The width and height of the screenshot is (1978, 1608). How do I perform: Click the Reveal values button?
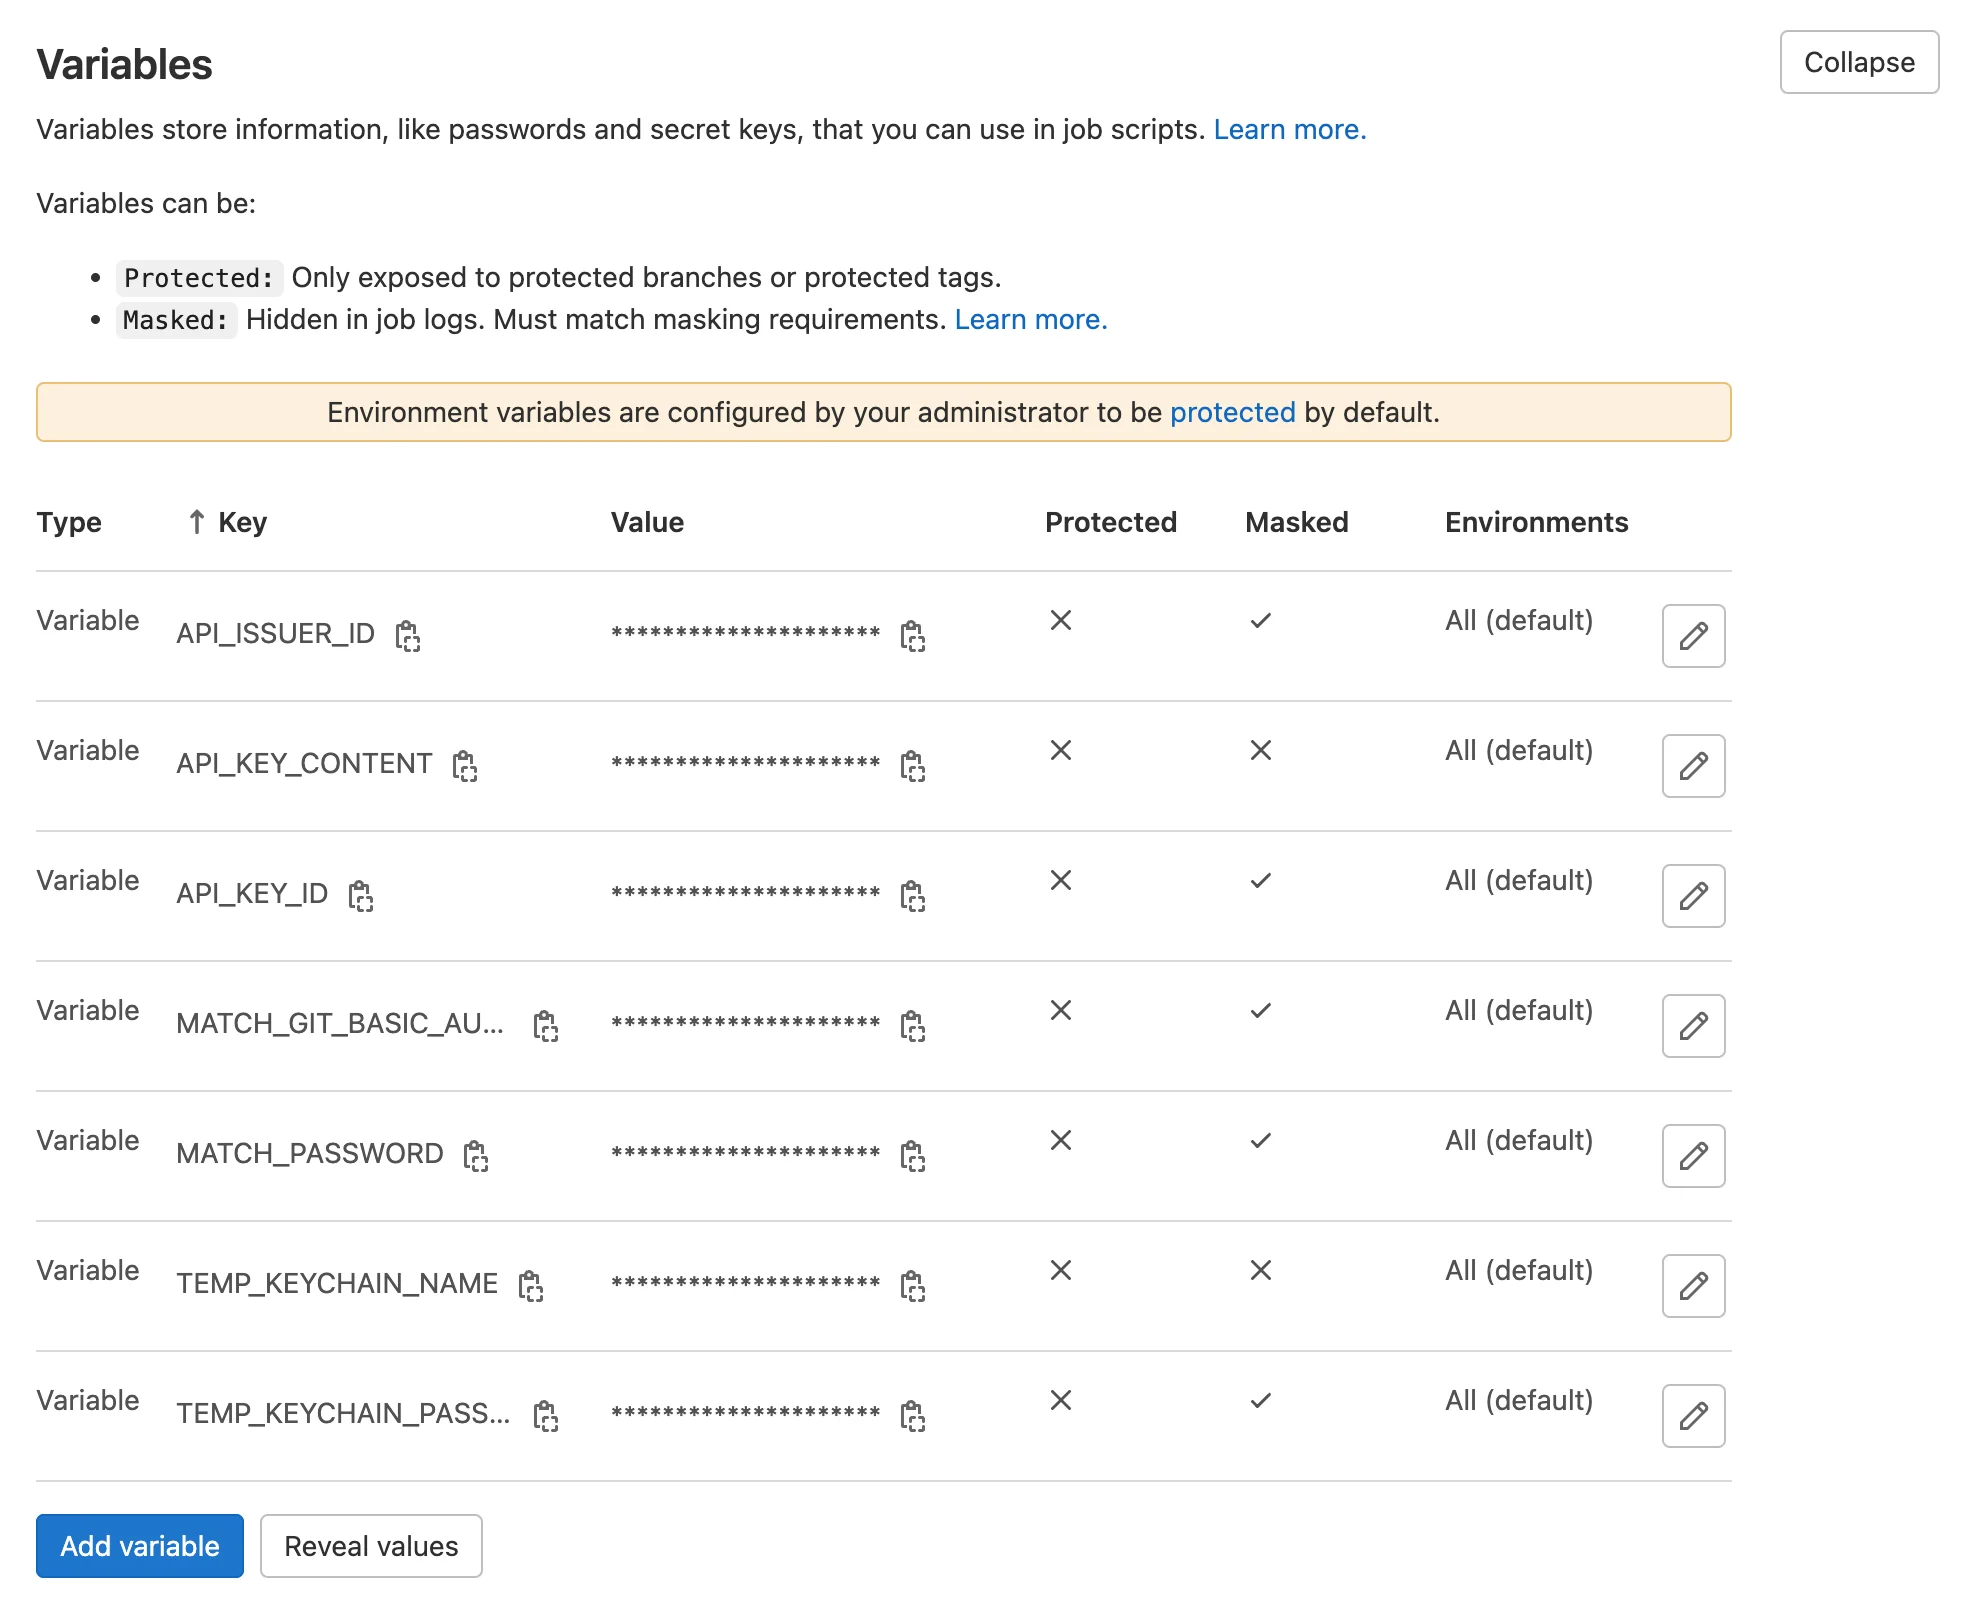click(371, 1546)
